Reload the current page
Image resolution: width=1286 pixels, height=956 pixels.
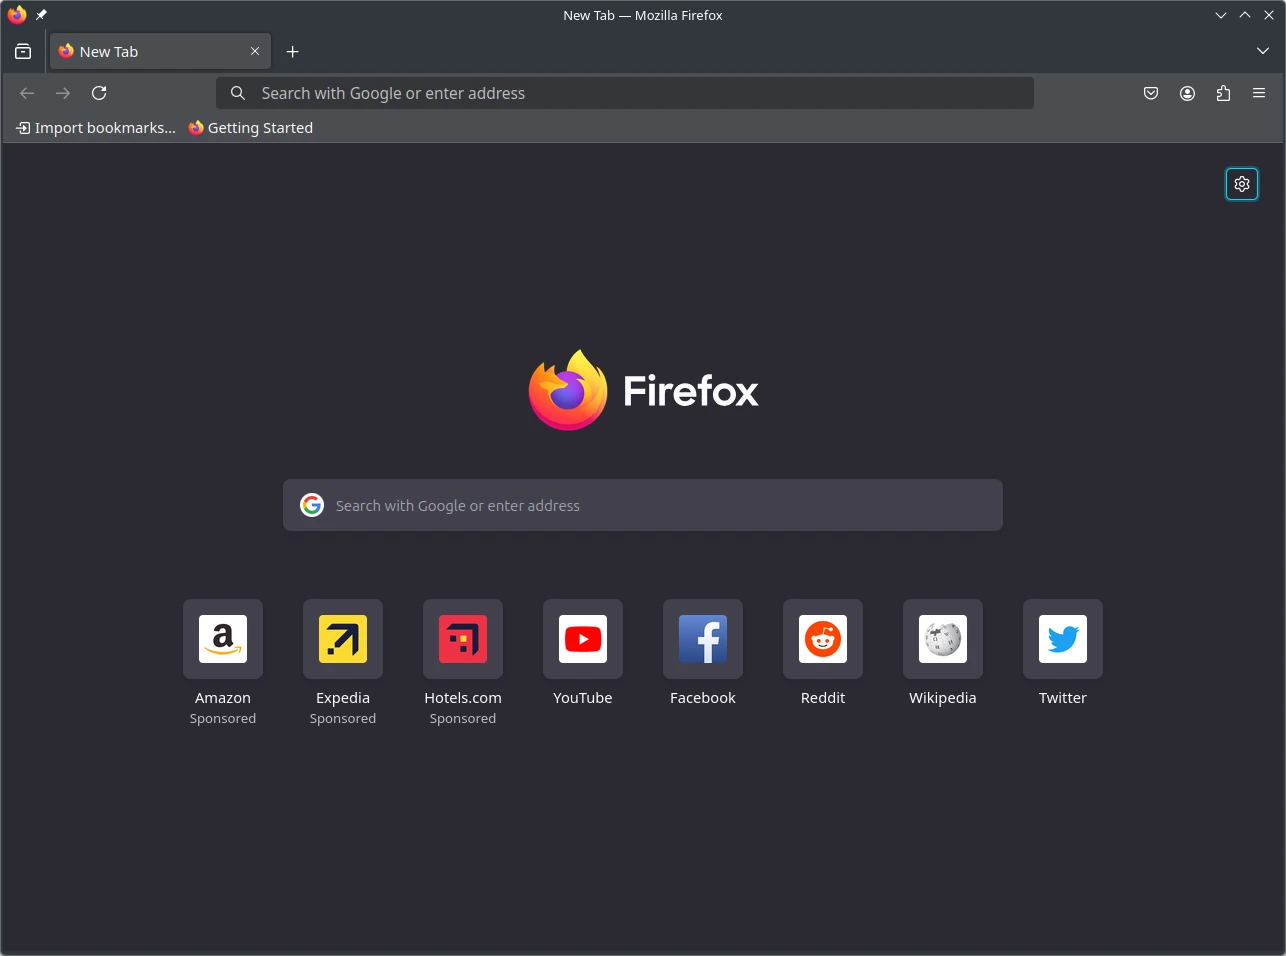point(99,93)
